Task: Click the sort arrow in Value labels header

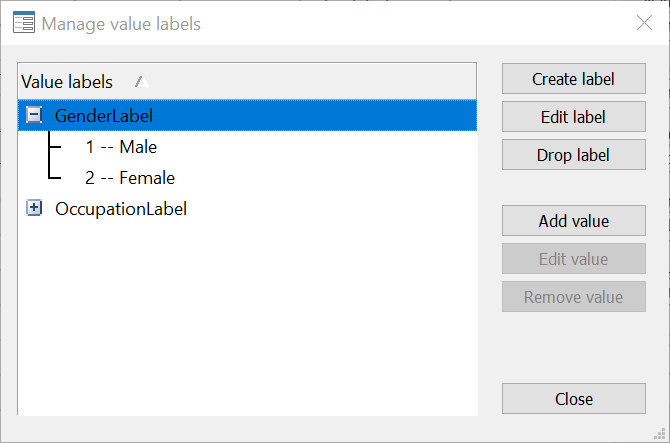Action: click(141, 81)
